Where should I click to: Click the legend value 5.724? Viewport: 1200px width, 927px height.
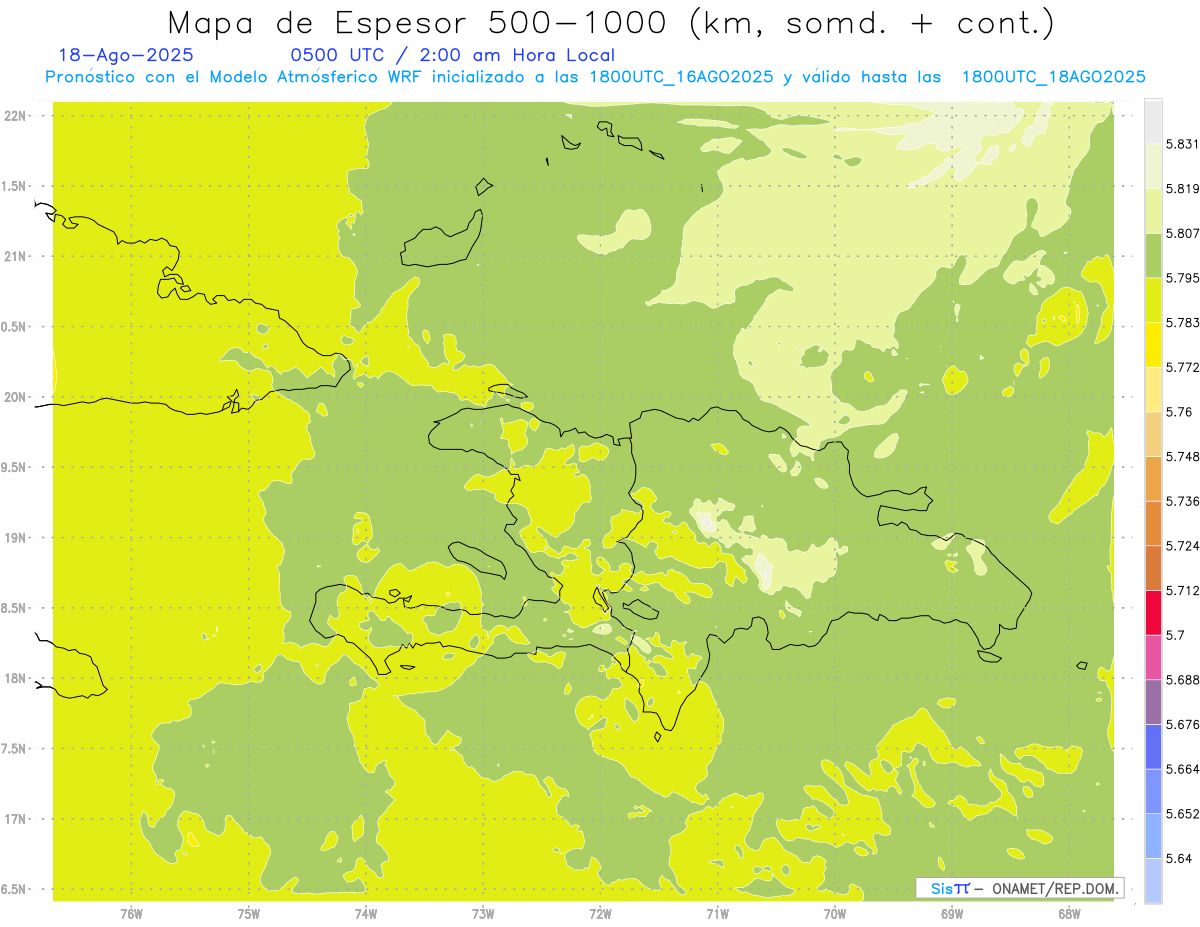(1182, 546)
